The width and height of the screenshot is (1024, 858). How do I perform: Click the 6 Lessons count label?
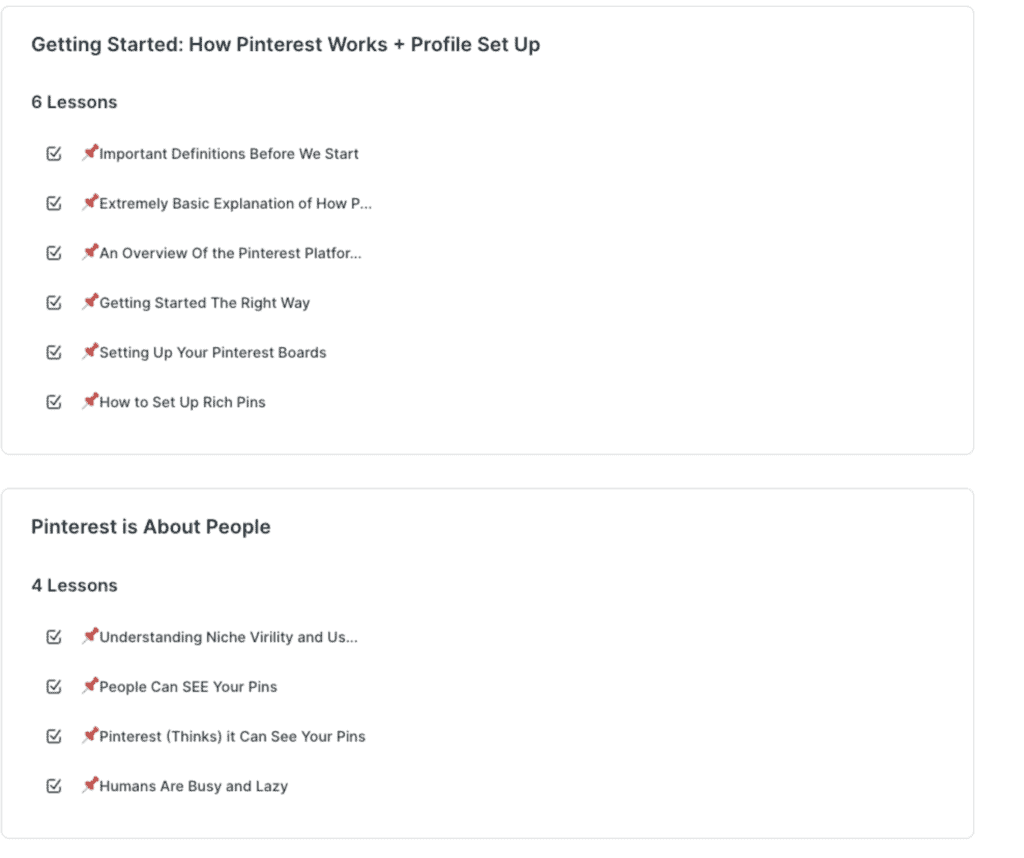click(x=74, y=102)
